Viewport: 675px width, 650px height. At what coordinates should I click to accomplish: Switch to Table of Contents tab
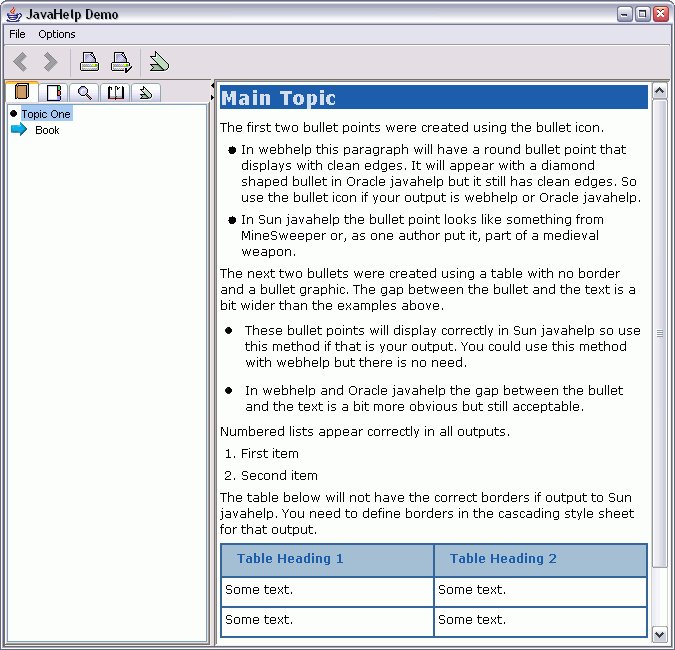point(22,92)
